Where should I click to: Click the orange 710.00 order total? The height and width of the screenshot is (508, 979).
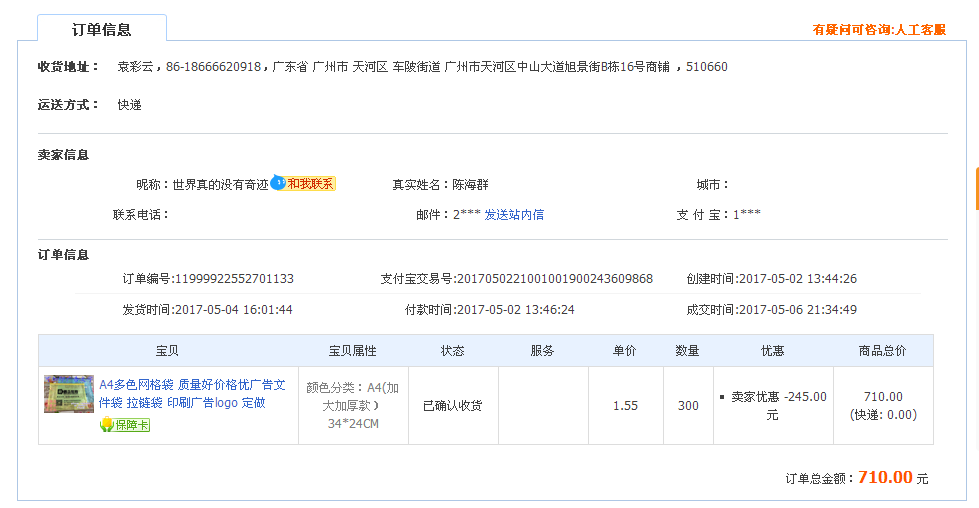(885, 478)
